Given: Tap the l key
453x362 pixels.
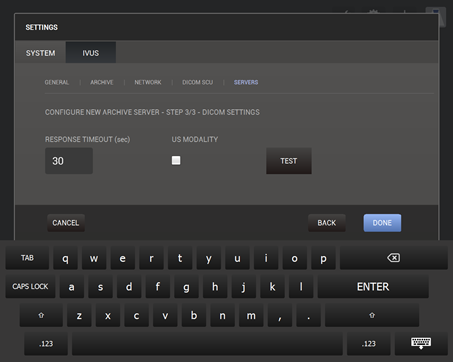Looking at the screenshot, I should [301, 286].
